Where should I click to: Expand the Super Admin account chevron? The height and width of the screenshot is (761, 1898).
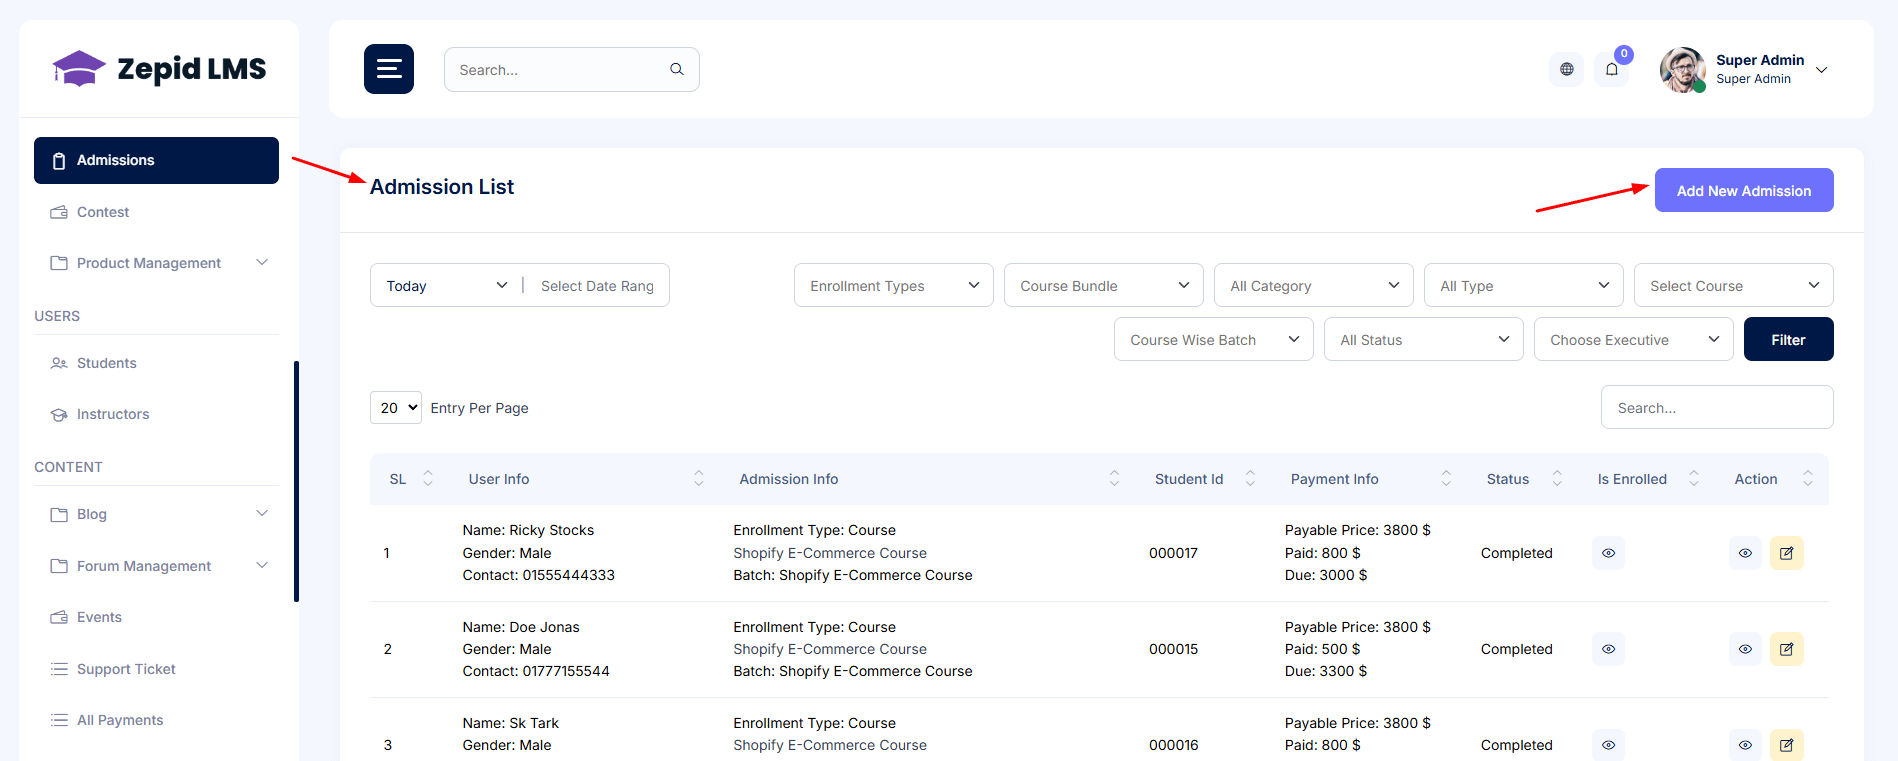1822,70
